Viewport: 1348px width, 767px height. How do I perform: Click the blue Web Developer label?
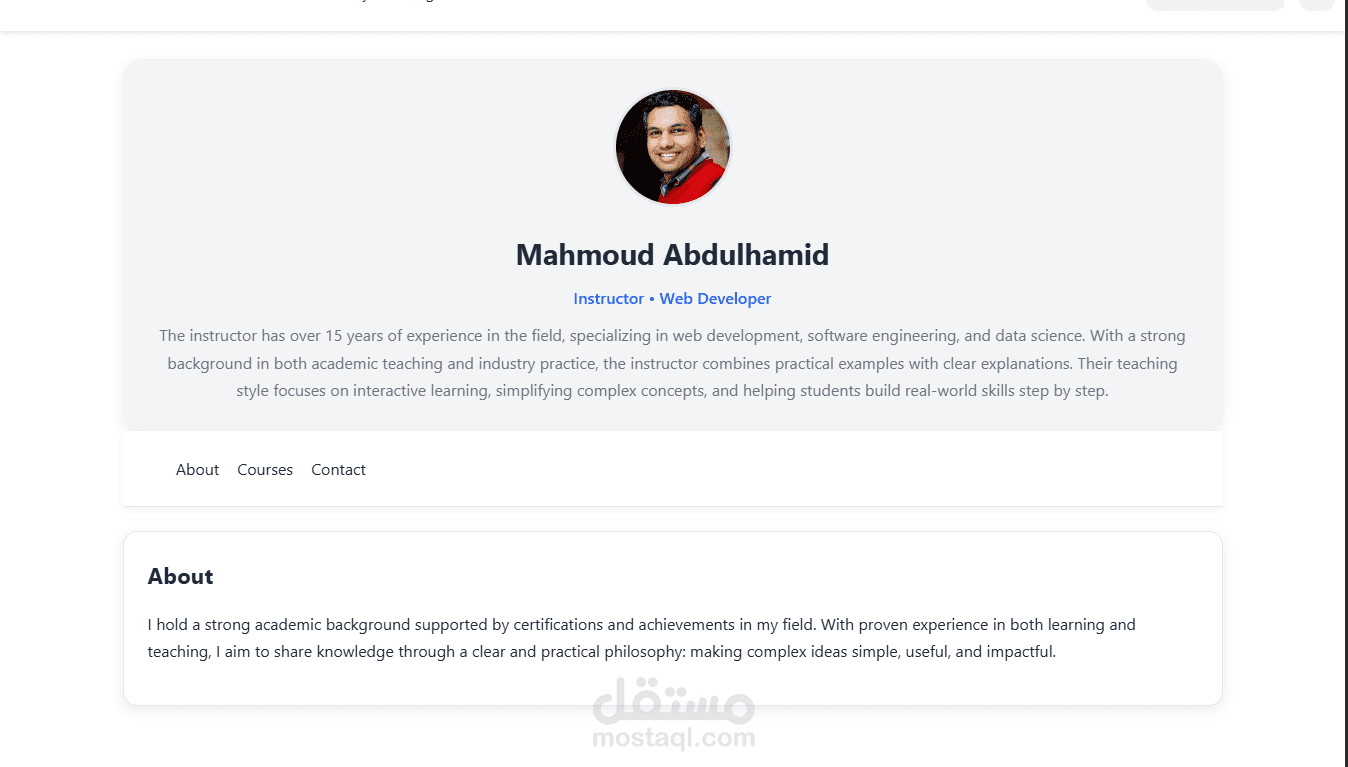[715, 299]
